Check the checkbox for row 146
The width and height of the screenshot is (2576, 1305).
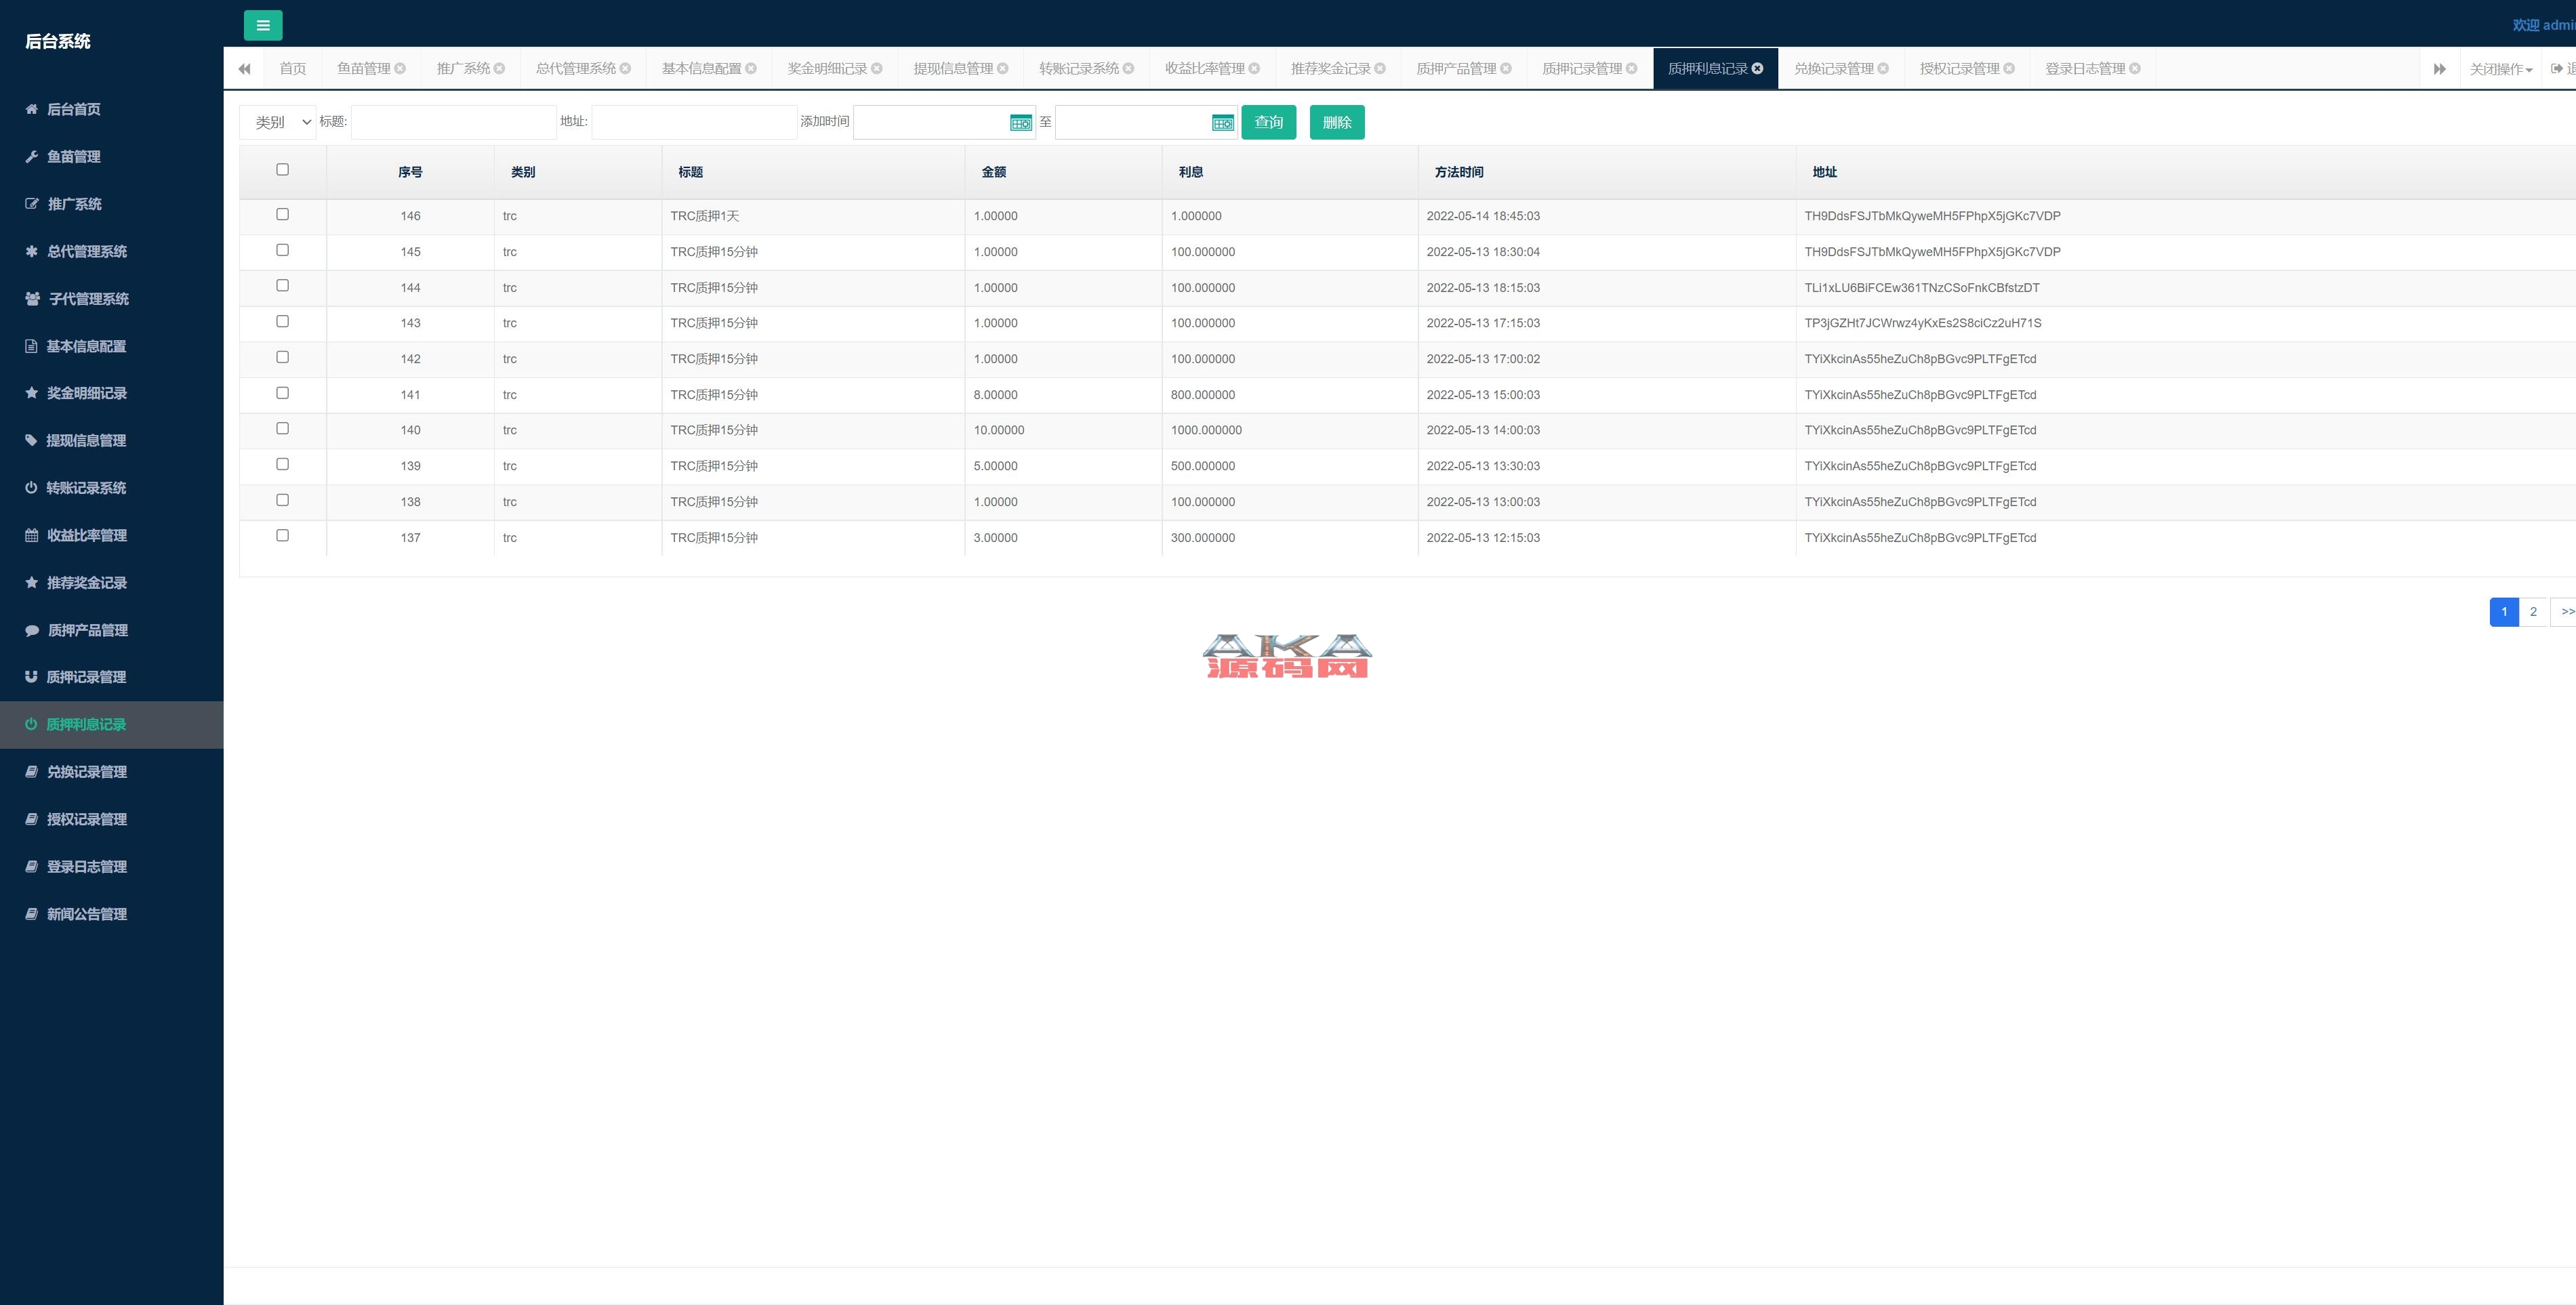click(x=282, y=214)
